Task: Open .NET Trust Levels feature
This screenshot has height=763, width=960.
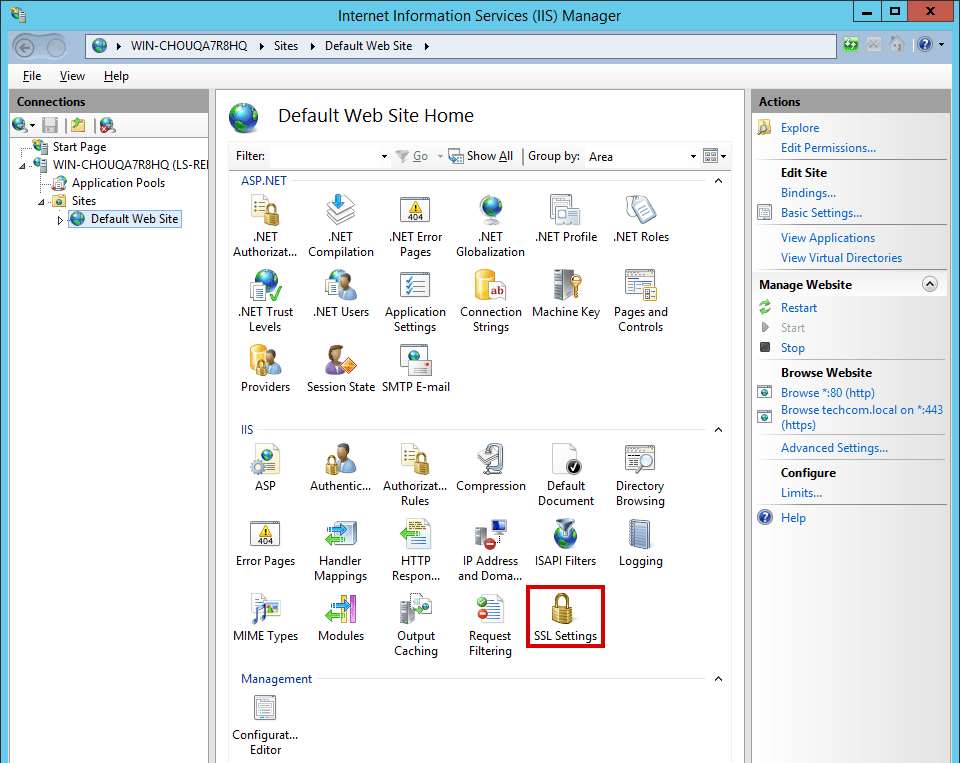Action: [265, 301]
